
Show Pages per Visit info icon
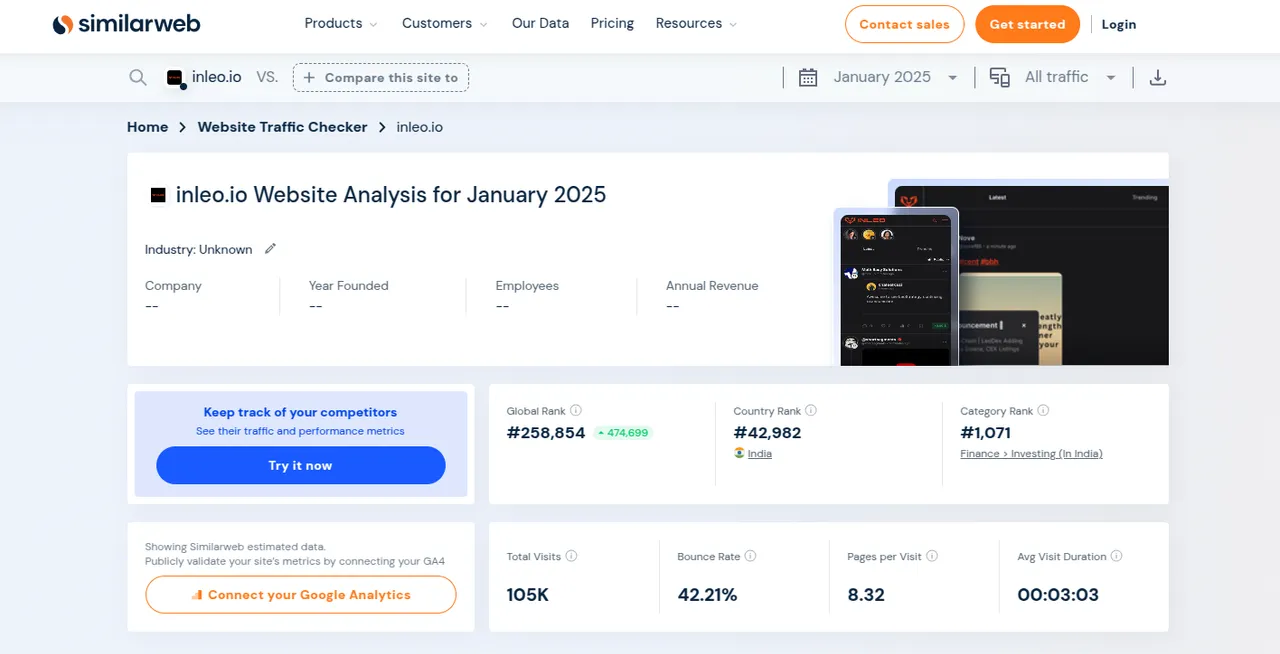coord(932,556)
